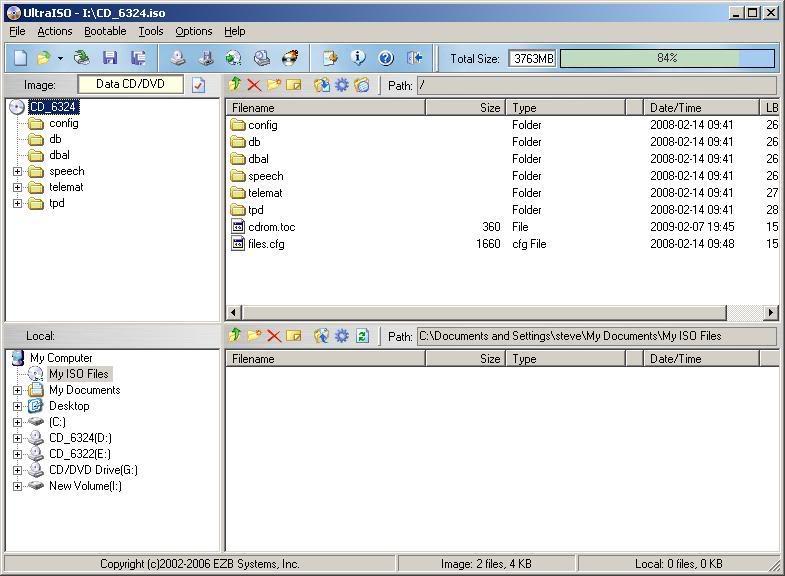Click the Rename icon in local pane toolbar
The image size is (785, 576).
[x=294, y=335]
